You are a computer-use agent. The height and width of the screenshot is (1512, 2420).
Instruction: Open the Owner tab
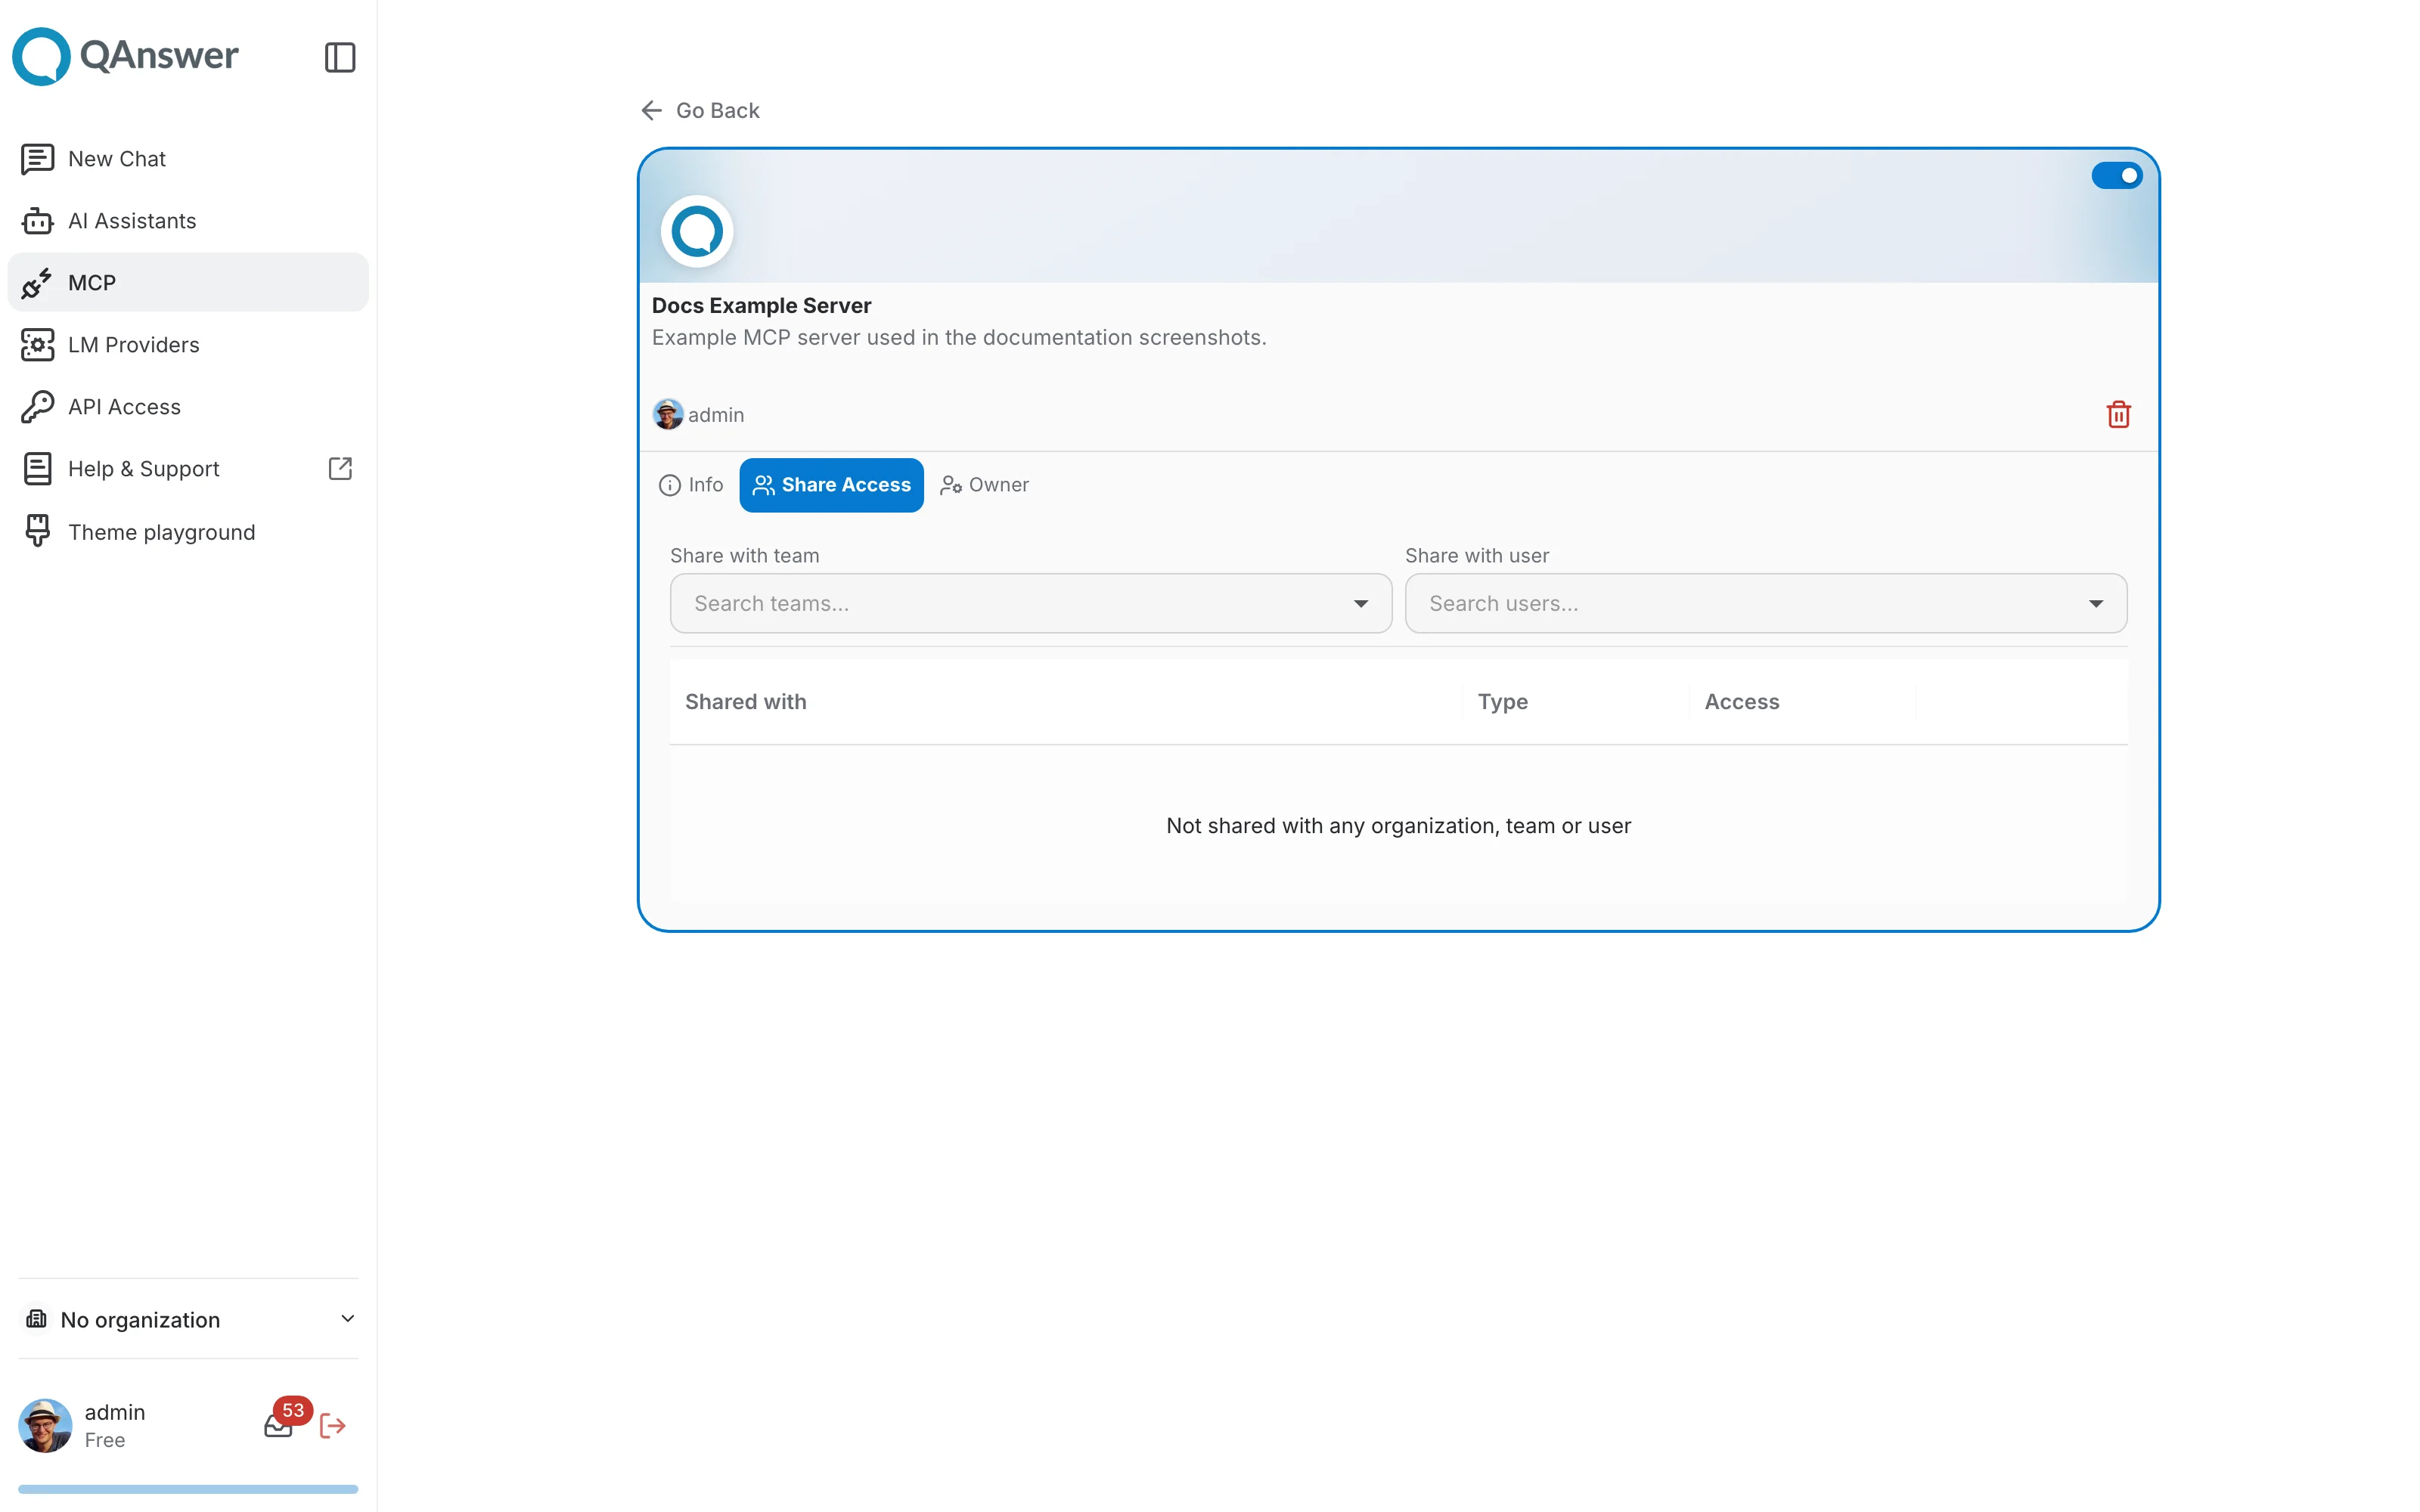(984, 485)
